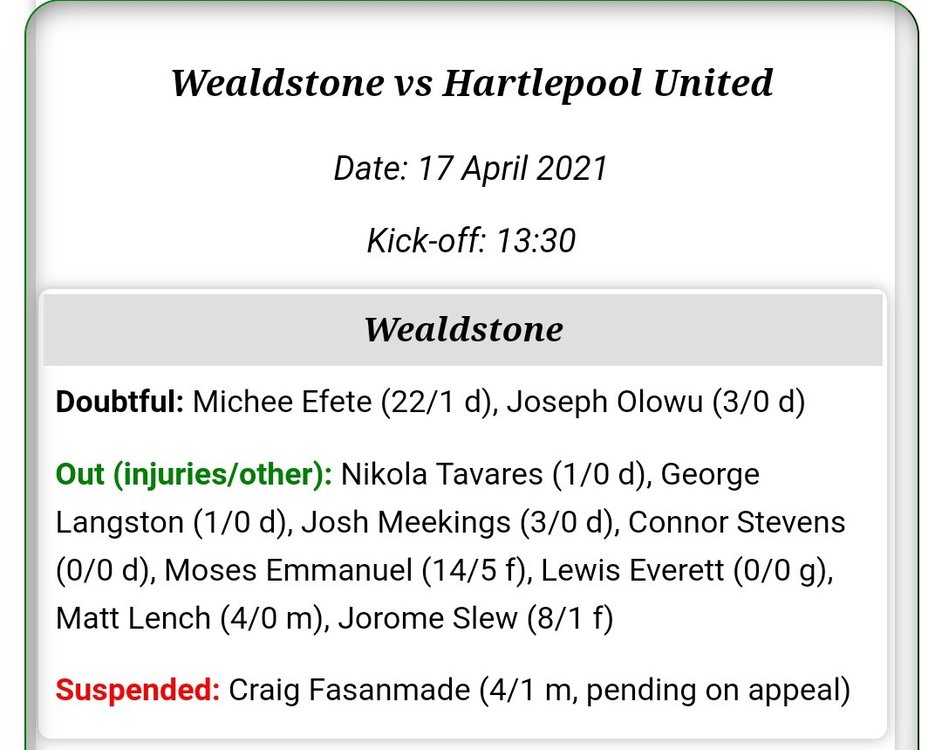Select player Josh Meekings
942x750 pixels.
point(406,522)
